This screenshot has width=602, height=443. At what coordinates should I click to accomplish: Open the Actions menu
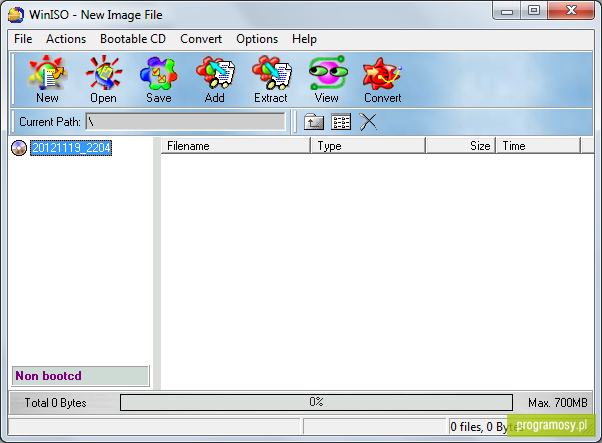click(66, 39)
